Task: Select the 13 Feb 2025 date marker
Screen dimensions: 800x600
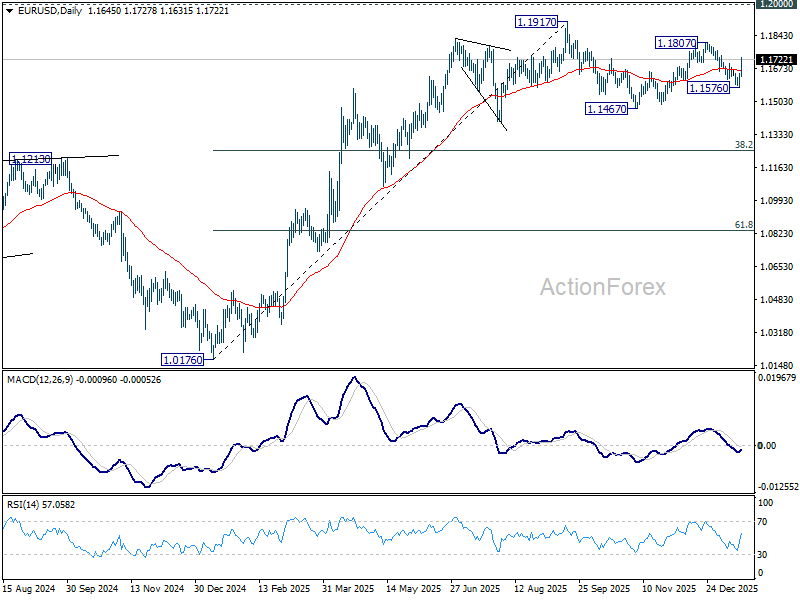Action: 284,589
